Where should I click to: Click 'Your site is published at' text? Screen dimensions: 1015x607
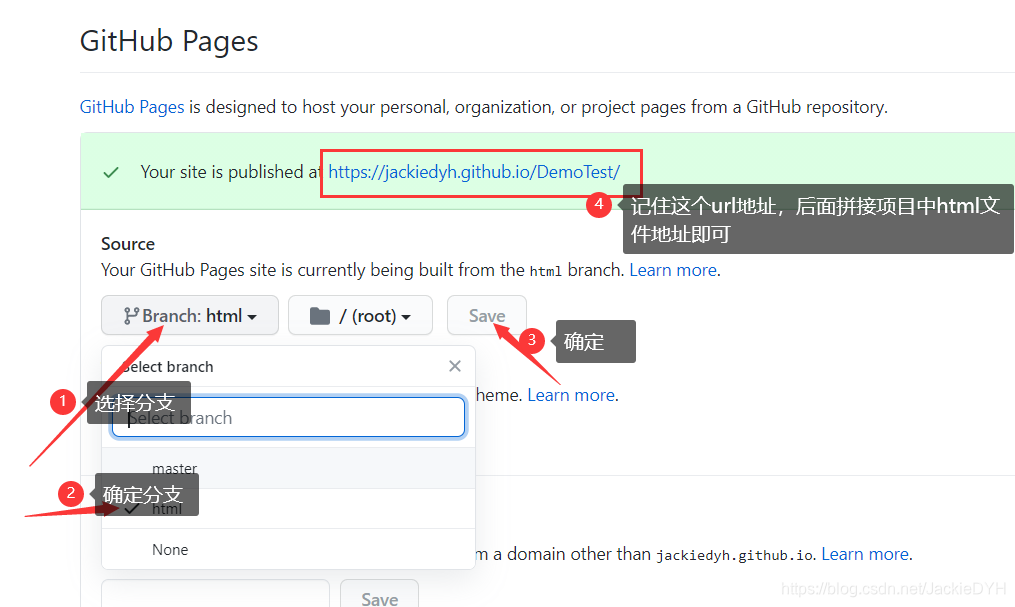coord(231,172)
